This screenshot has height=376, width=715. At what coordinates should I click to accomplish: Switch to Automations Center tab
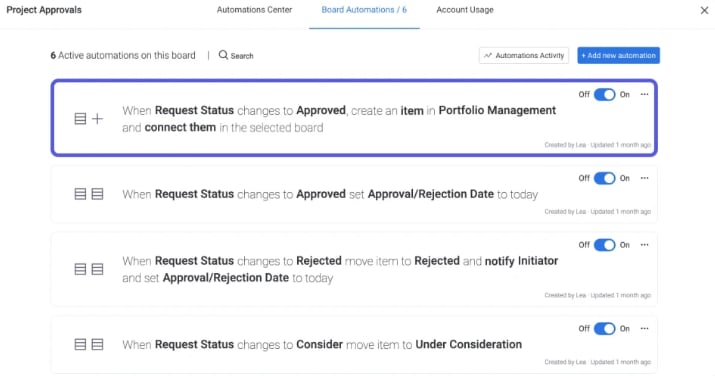[x=254, y=10]
